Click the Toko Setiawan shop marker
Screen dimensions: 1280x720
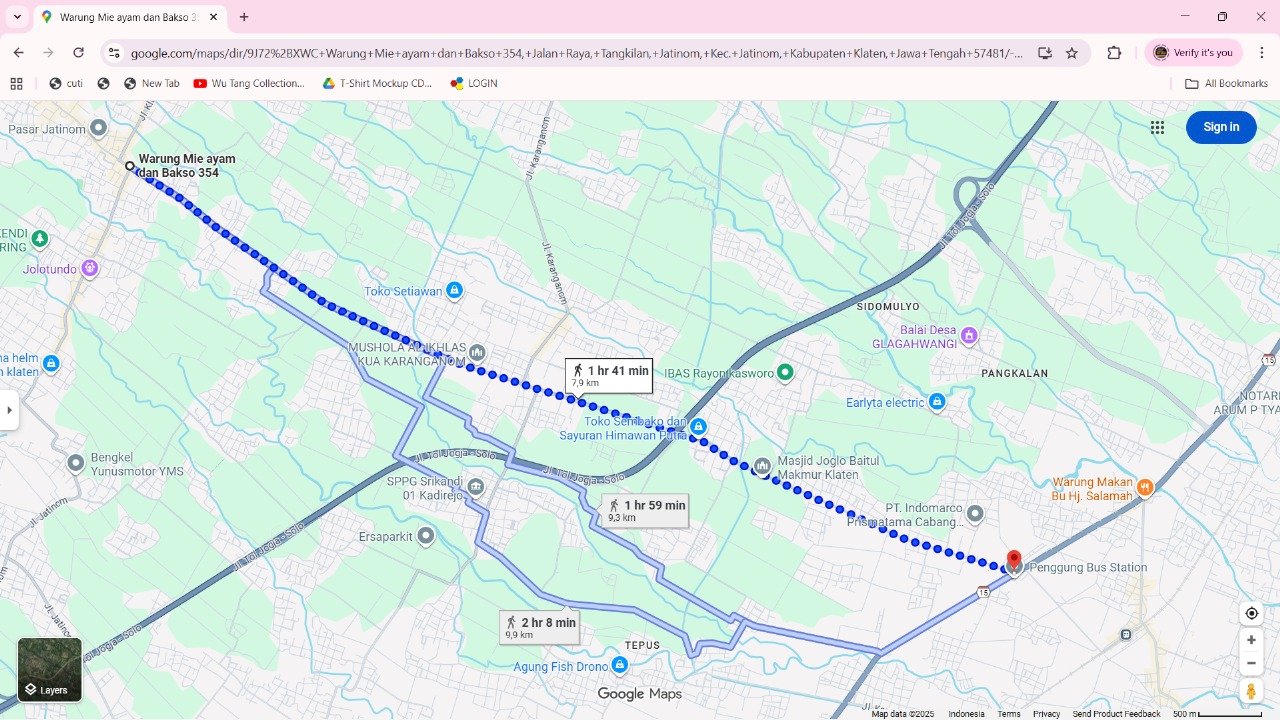click(x=454, y=290)
